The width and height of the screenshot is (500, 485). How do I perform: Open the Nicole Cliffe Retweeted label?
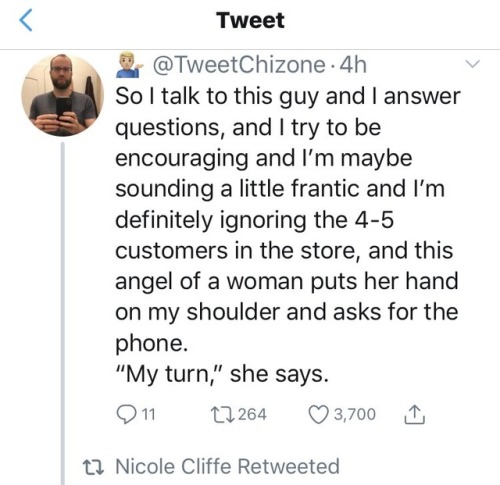tap(227, 466)
